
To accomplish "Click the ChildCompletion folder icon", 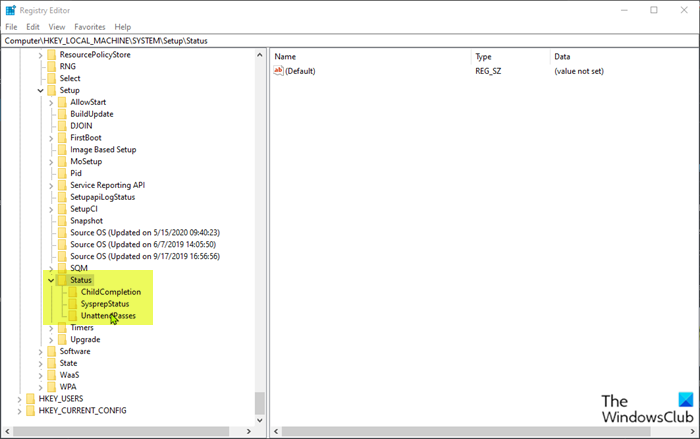I will tap(73, 292).
